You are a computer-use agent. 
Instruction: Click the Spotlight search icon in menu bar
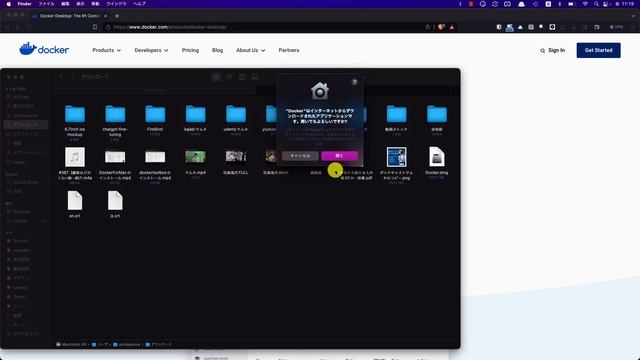click(596, 4)
